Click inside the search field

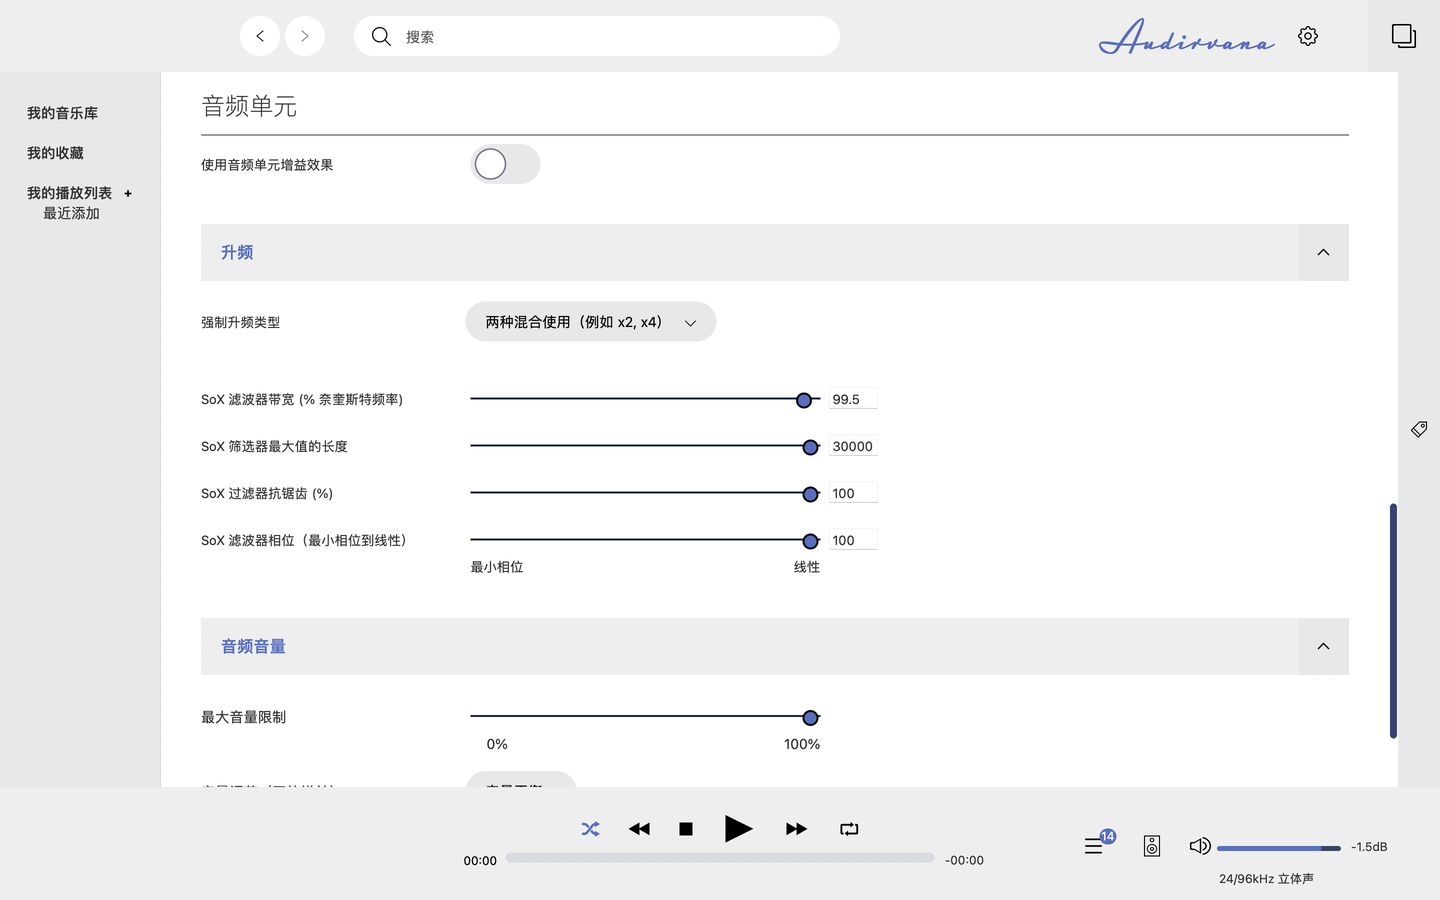(597, 35)
